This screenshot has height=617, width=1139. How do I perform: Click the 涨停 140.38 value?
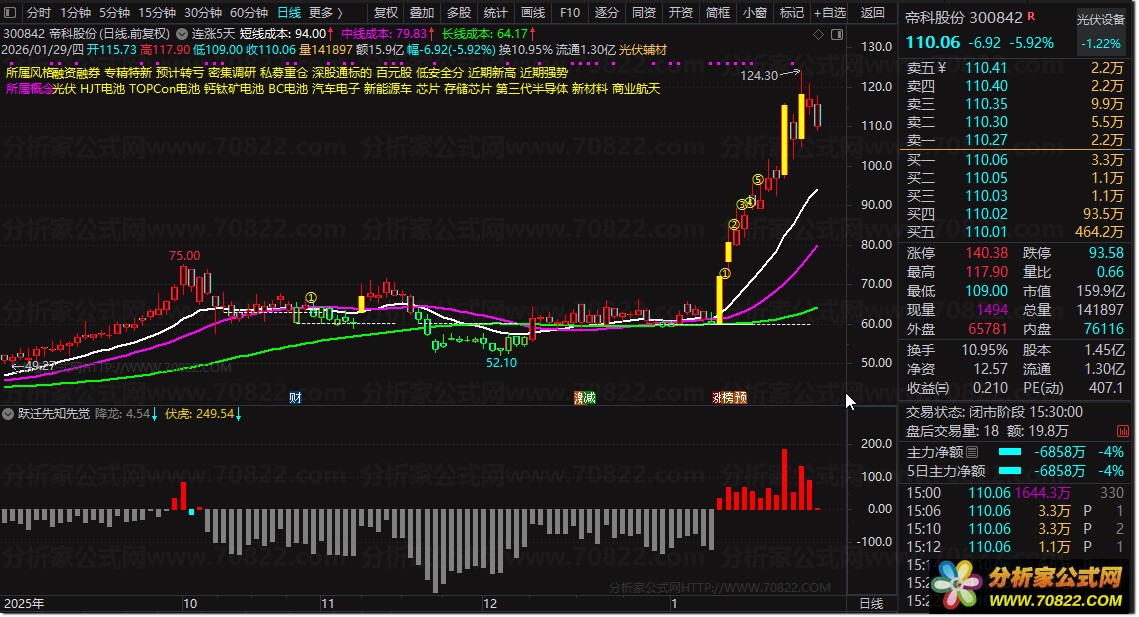click(x=986, y=253)
